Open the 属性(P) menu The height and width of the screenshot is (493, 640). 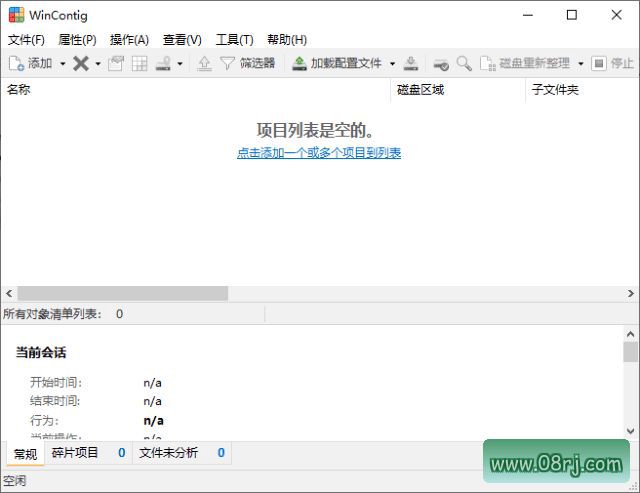pos(78,40)
